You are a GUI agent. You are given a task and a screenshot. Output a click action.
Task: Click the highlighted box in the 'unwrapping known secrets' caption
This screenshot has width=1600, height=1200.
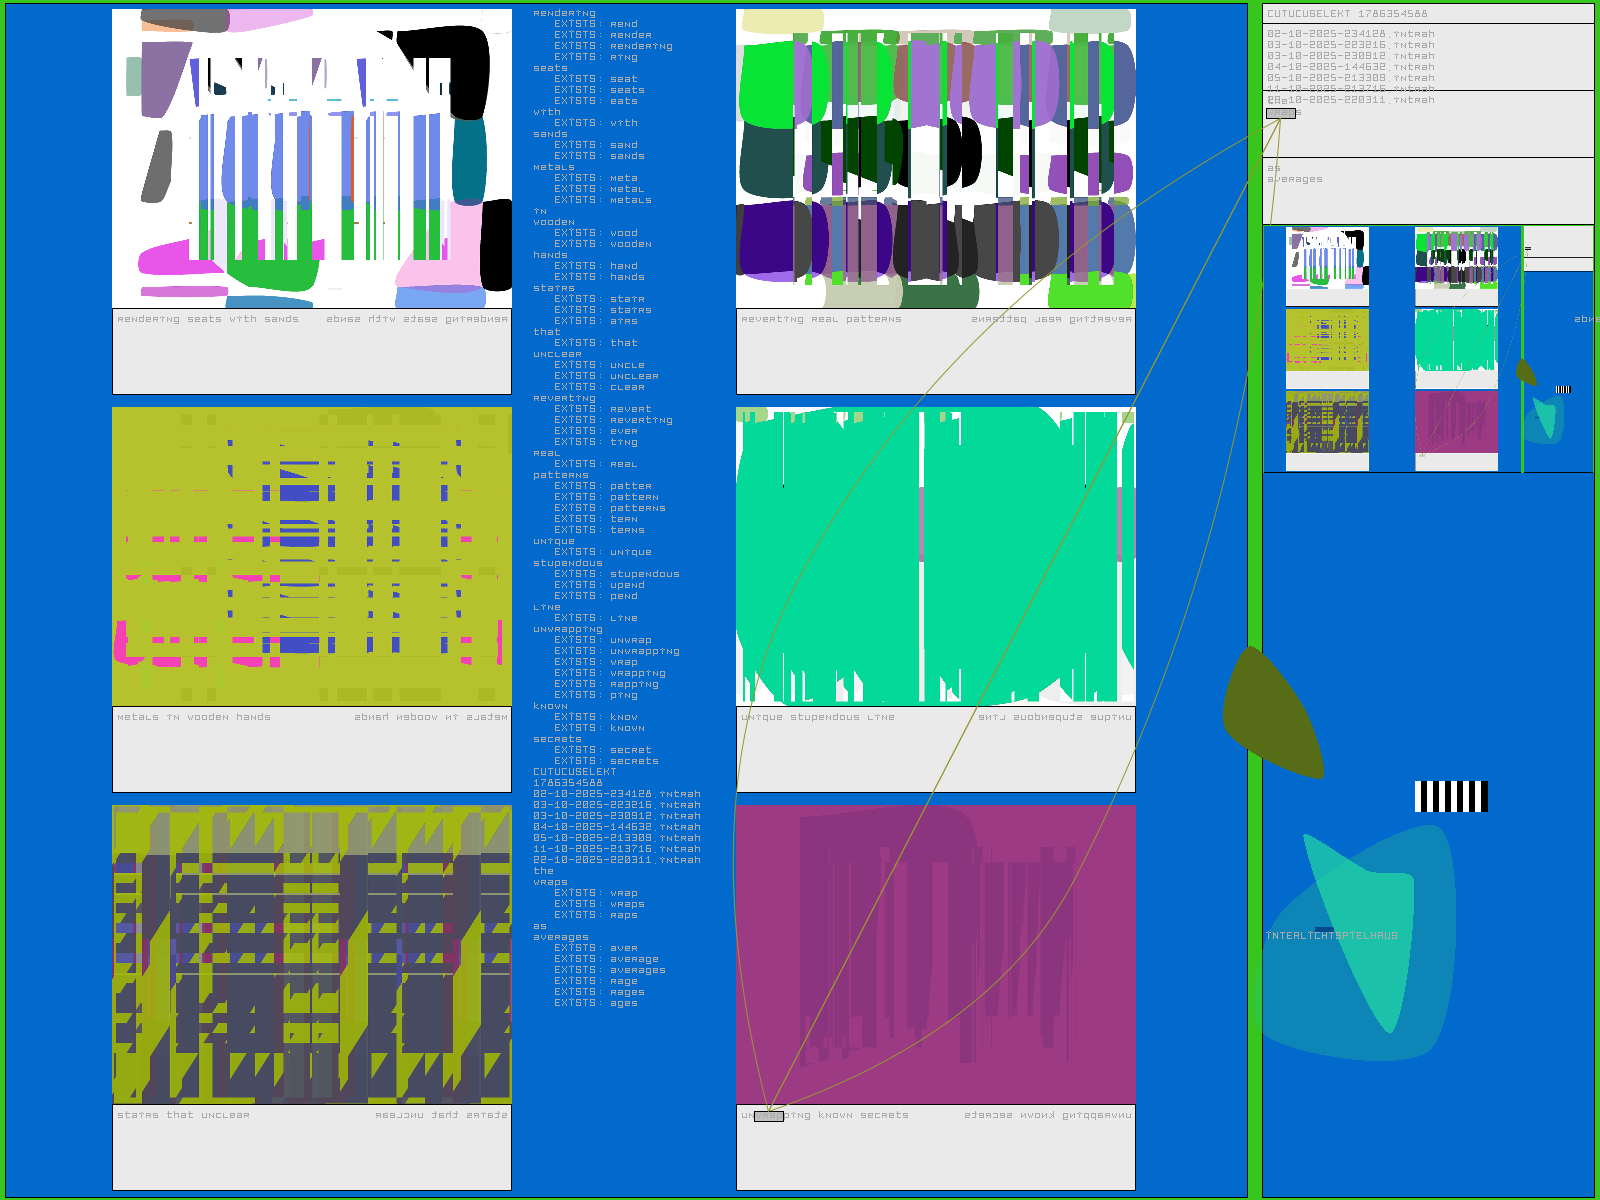pos(768,1116)
